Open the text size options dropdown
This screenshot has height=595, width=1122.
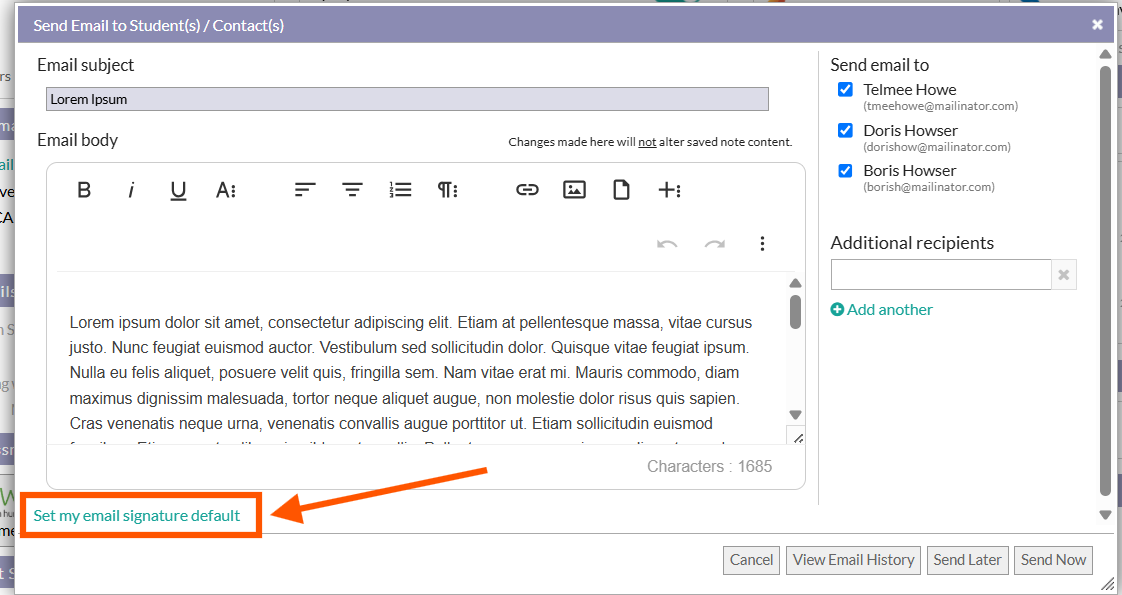[x=226, y=190]
